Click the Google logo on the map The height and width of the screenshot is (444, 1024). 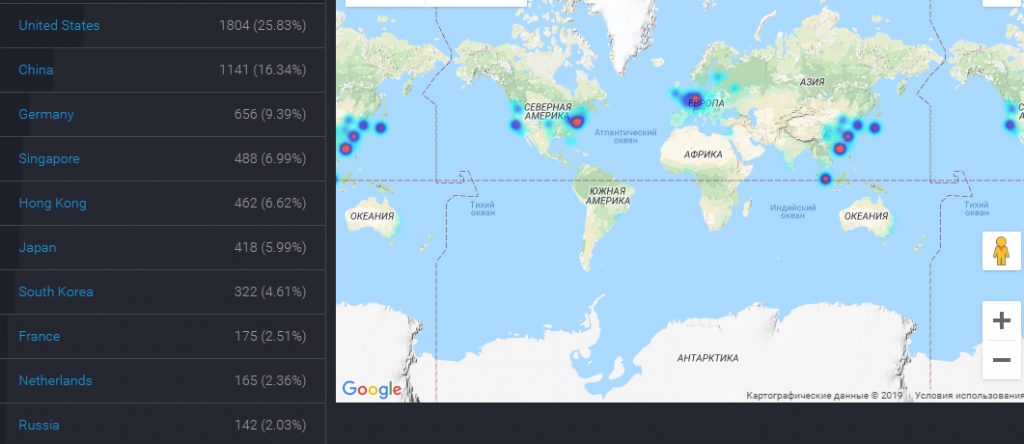[x=371, y=389]
